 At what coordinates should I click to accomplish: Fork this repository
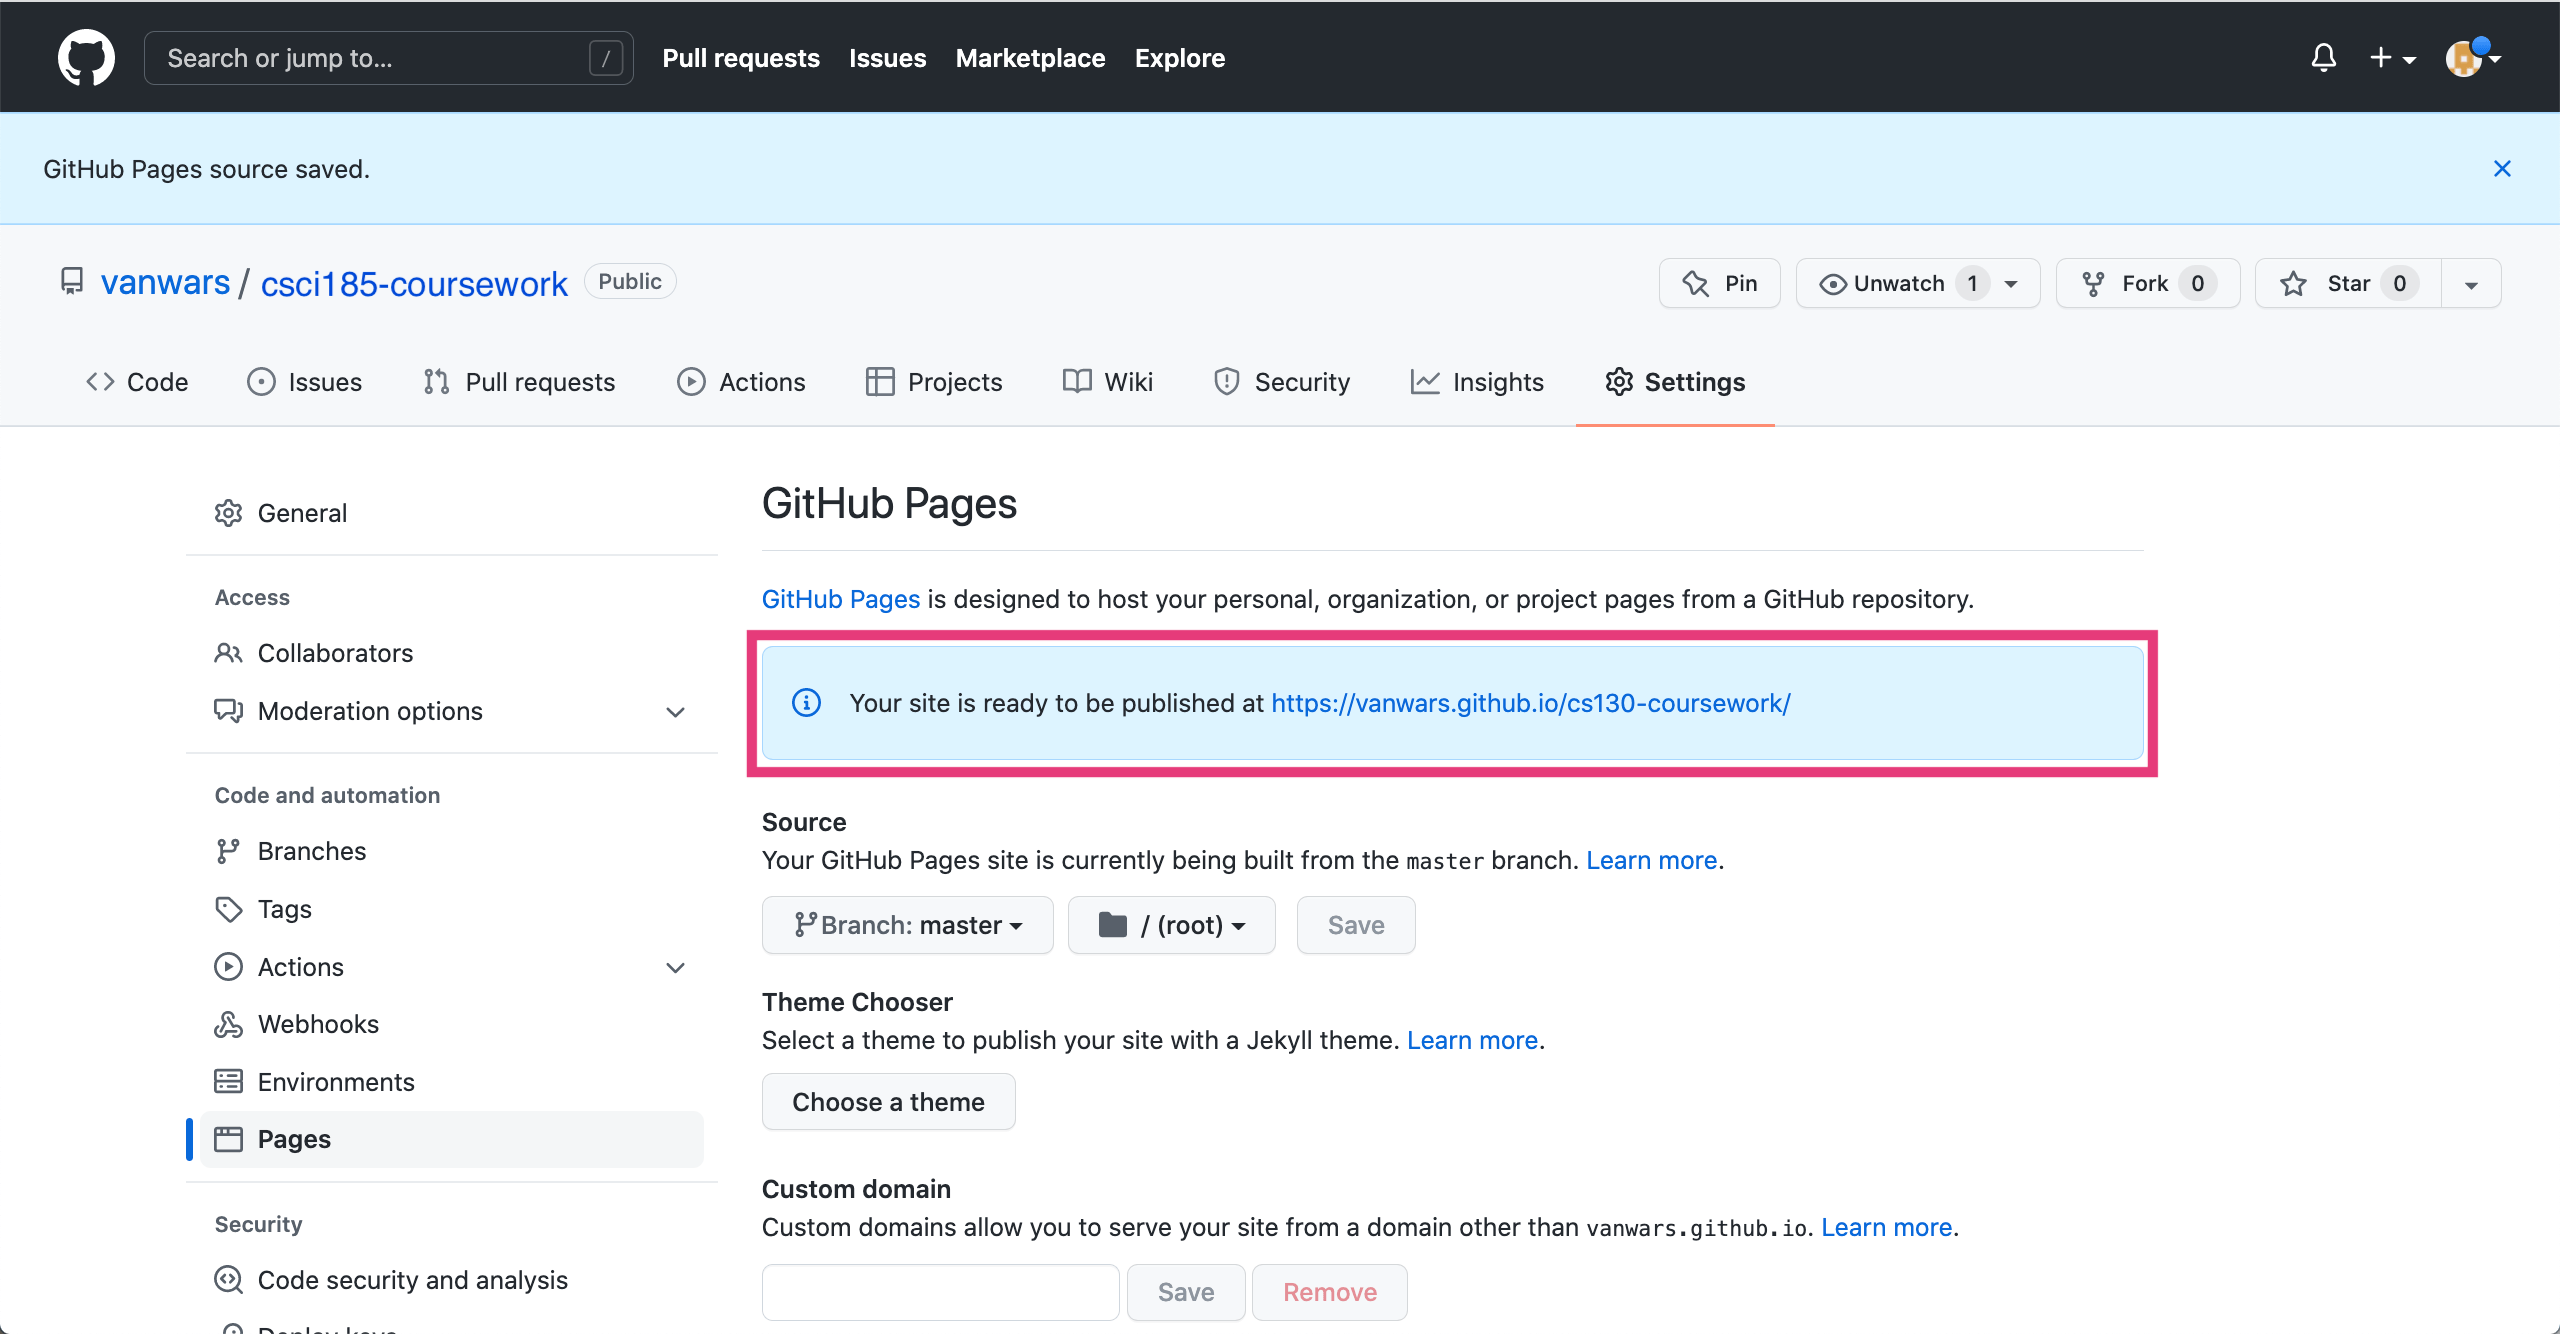2146,283
